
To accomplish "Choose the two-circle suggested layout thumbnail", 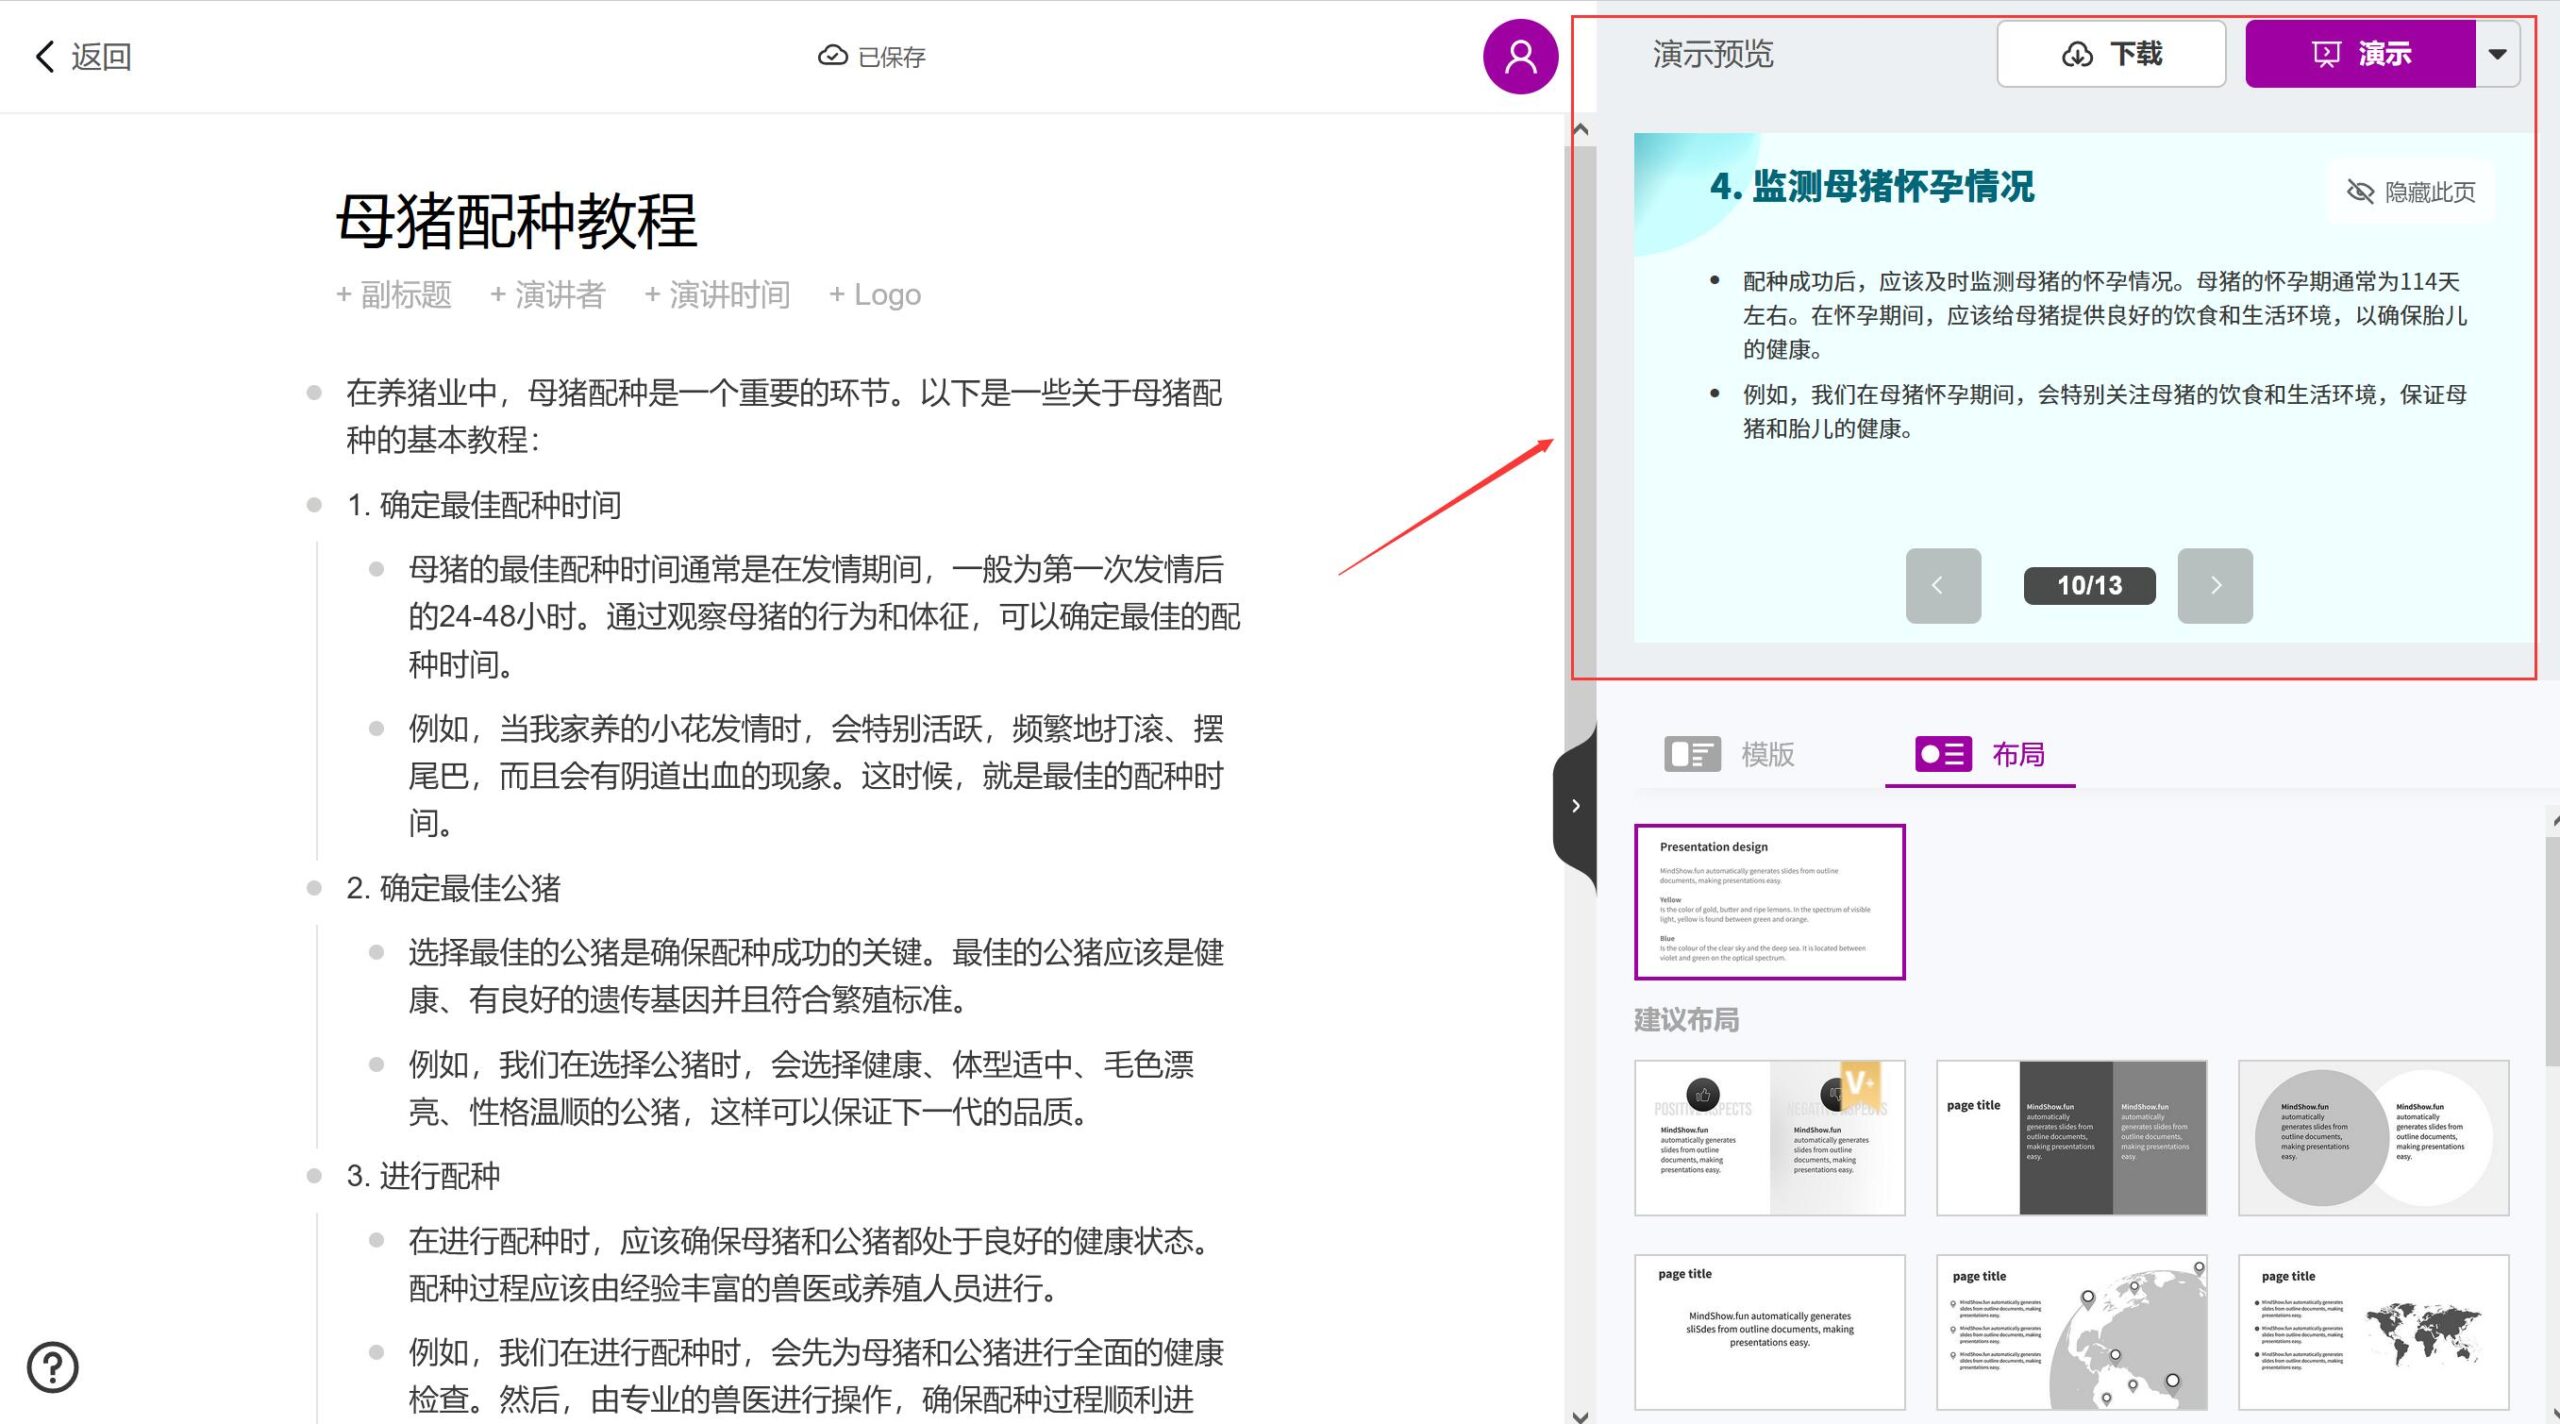I will click(x=2372, y=1138).
